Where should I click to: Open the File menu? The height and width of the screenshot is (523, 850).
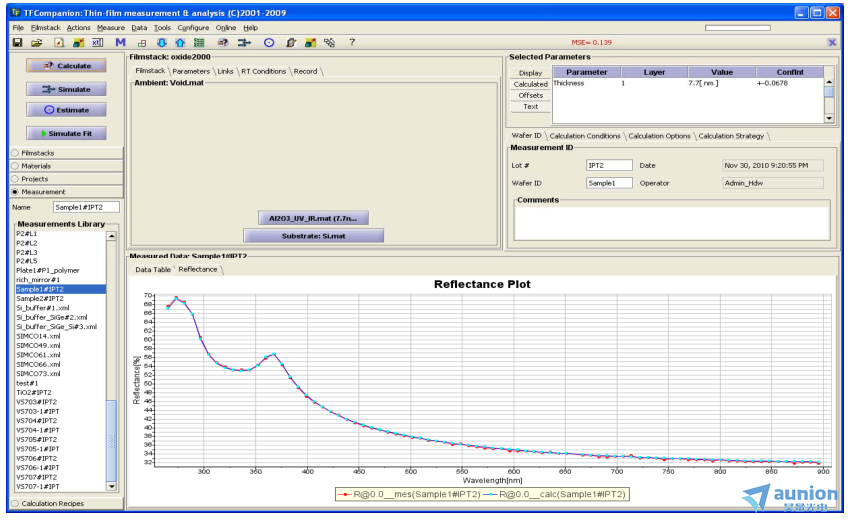[18, 28]
